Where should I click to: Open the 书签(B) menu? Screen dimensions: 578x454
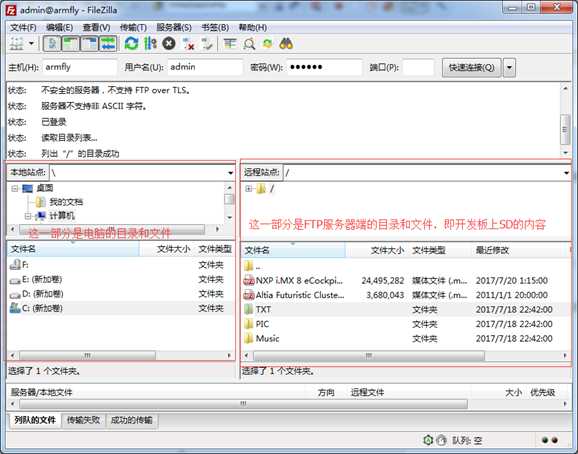tap(215, 28)
